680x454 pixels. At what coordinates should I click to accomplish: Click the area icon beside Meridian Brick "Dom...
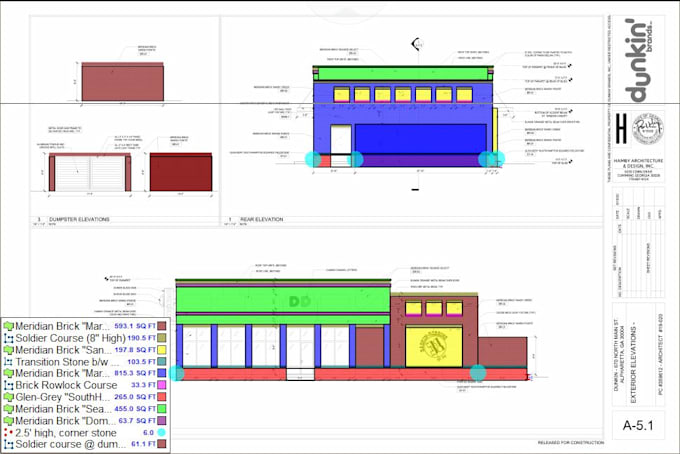coord(8,421)
